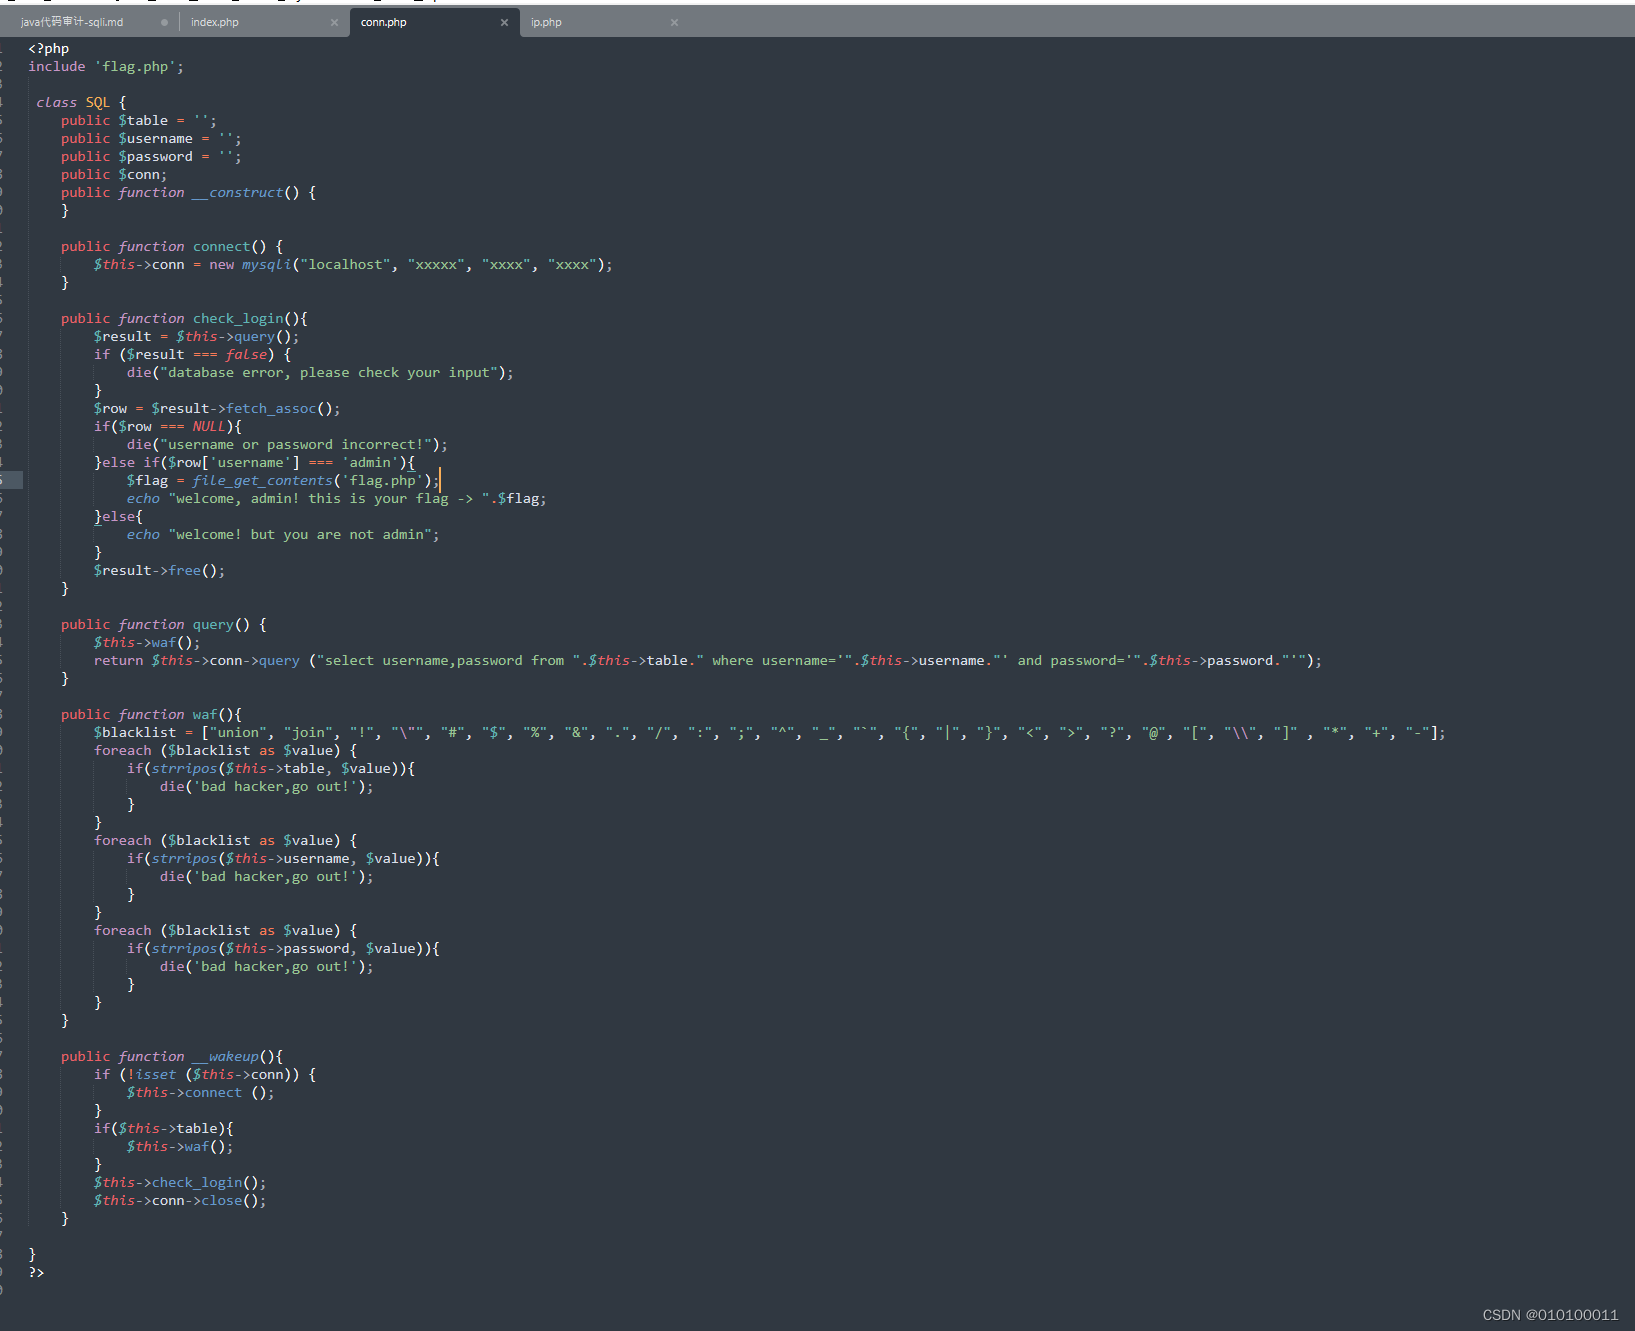This screenshot has height=1331, width=1635.
Task: Select the conn.php tab
Action: point(384,22)
